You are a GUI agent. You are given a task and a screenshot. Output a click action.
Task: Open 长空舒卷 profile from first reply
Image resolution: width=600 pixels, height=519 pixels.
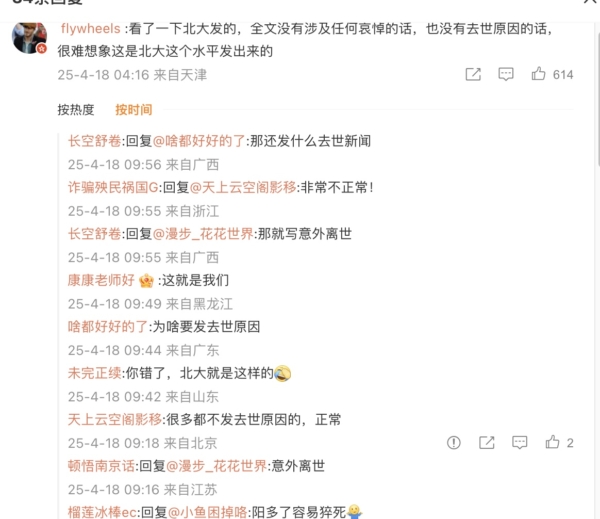[95, 141]
